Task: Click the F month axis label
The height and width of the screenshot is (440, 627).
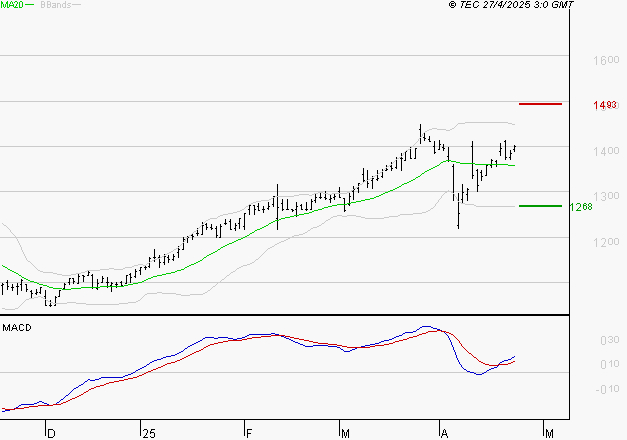Action: pos(249,434)
